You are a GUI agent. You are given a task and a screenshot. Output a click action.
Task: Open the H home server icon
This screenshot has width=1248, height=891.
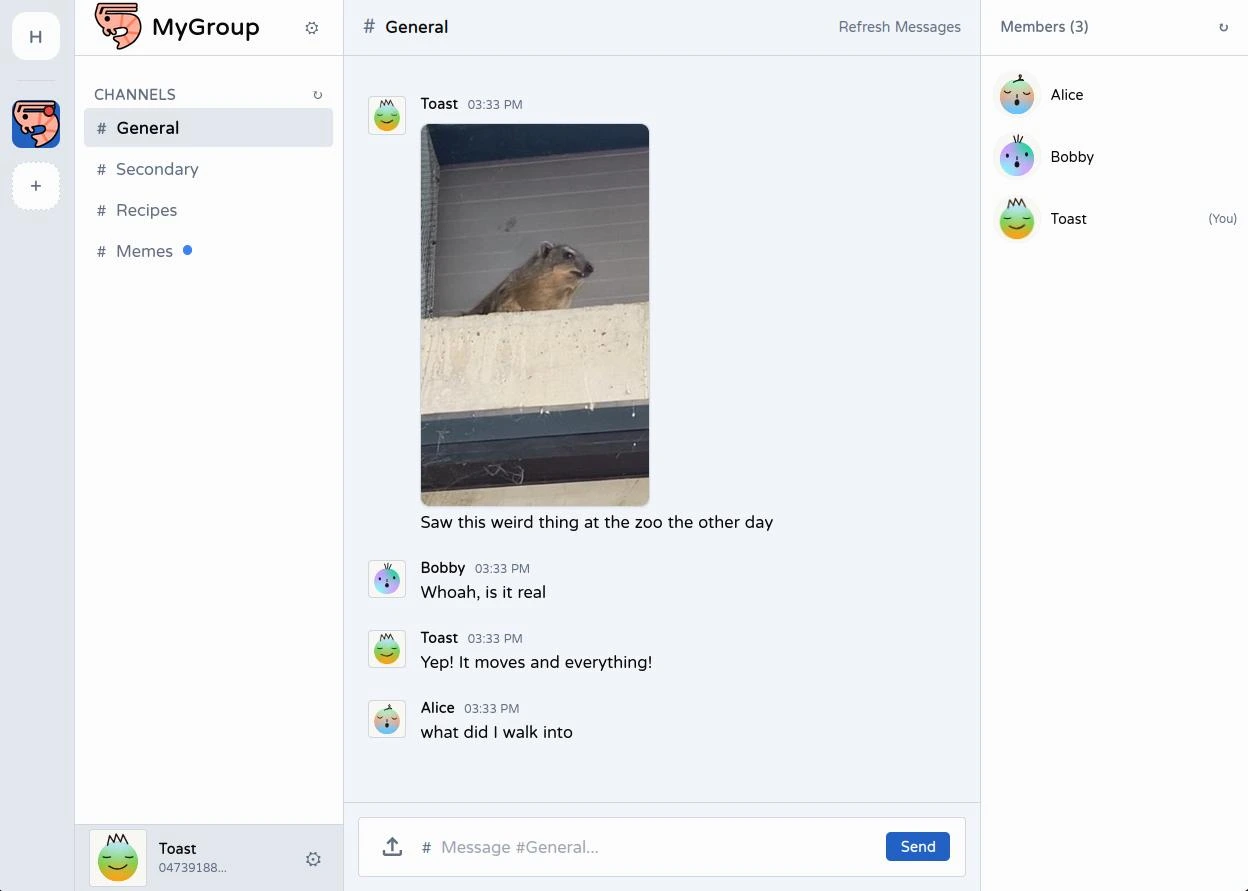(x=36, y=37)
